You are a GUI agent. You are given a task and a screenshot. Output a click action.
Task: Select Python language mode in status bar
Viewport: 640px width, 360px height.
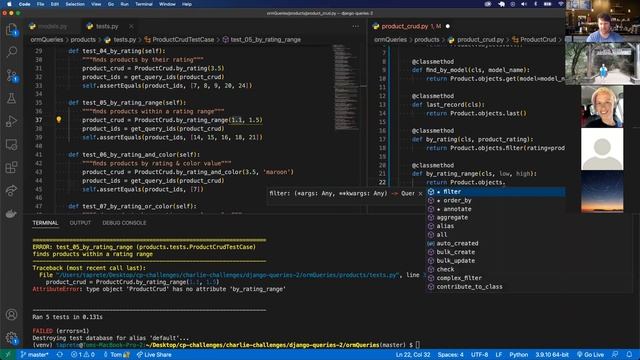pos(518,355)
